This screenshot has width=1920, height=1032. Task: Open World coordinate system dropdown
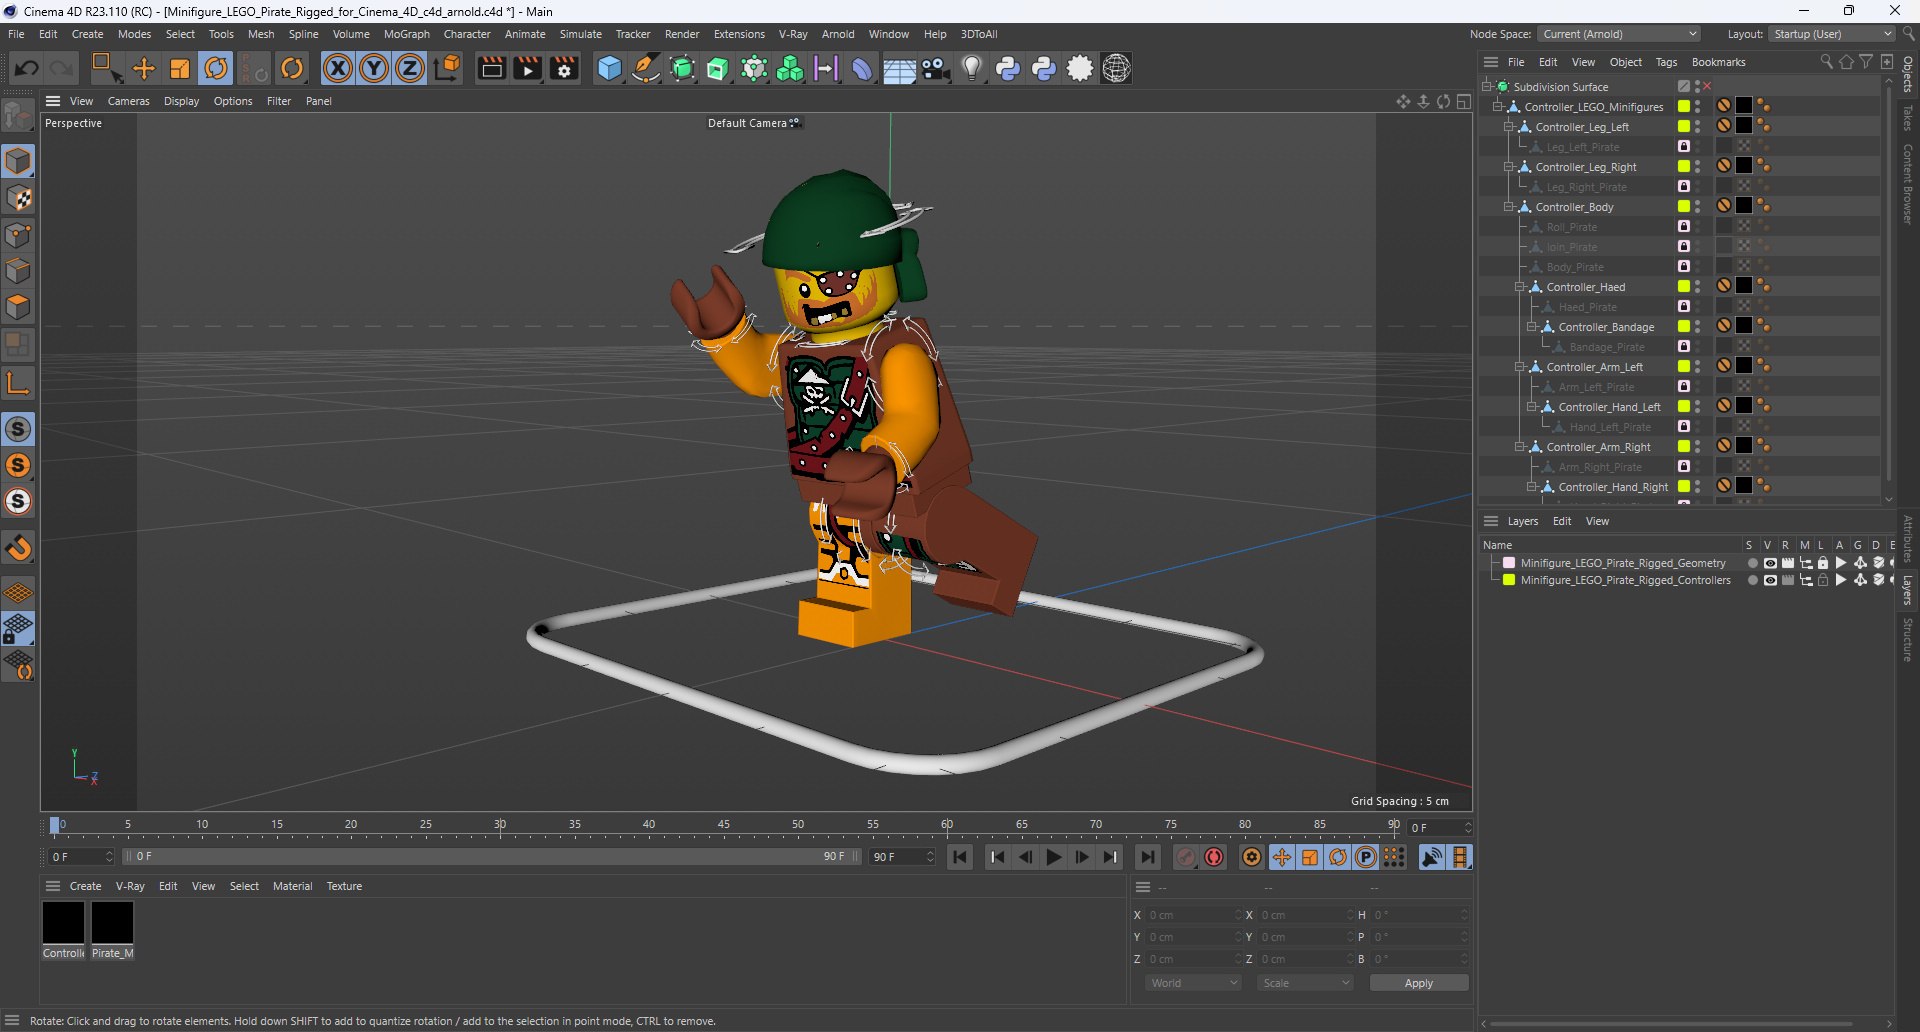point(1193,983)
